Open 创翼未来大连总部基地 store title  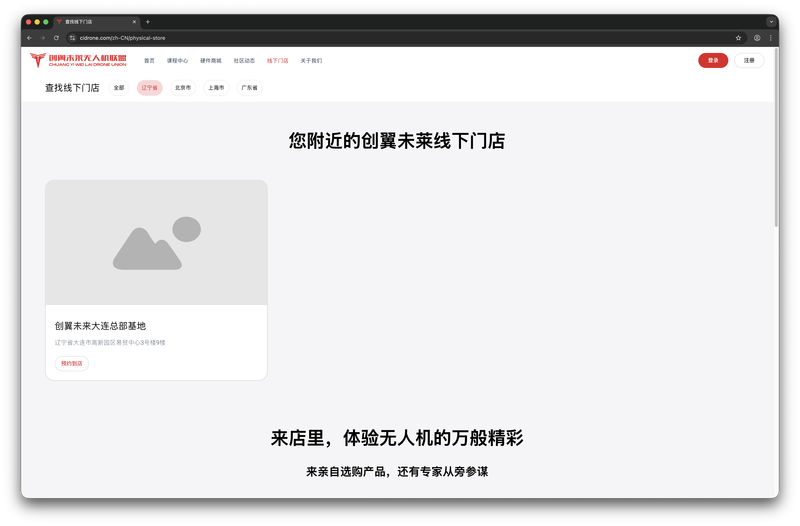pyautogui.click(x=101, y=326)
